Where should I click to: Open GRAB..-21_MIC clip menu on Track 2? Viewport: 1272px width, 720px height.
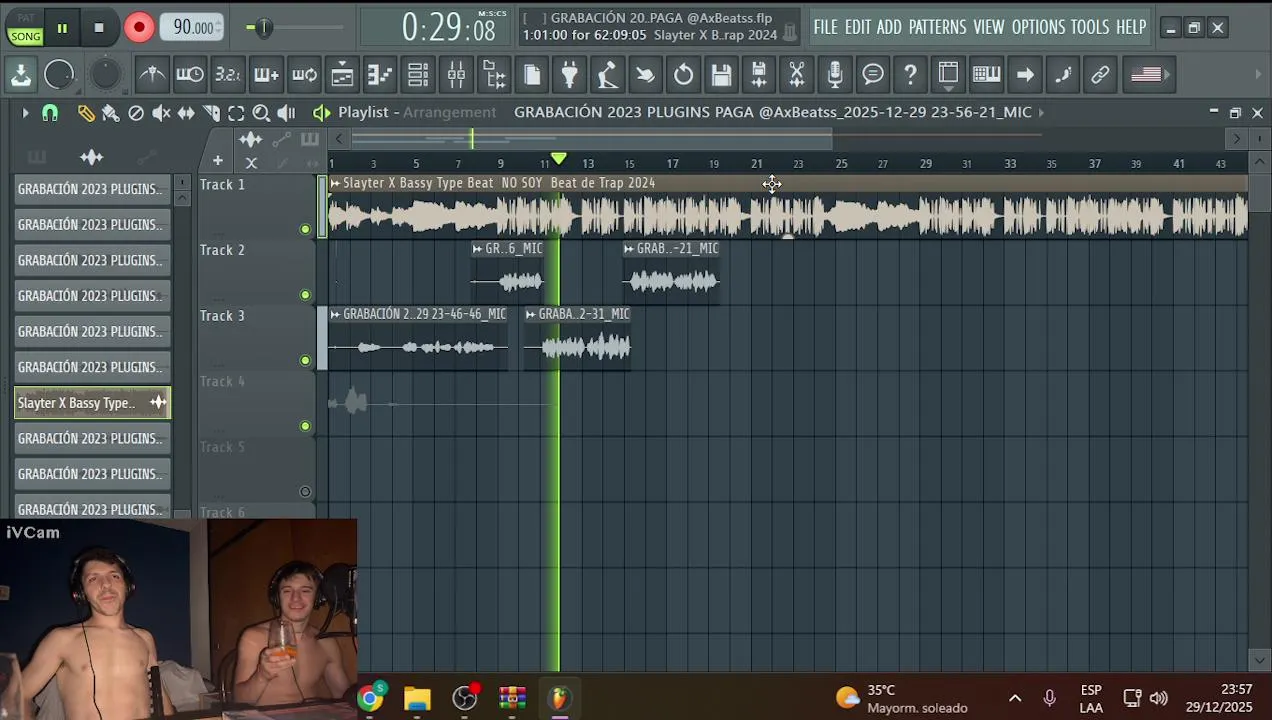point(629,249)
